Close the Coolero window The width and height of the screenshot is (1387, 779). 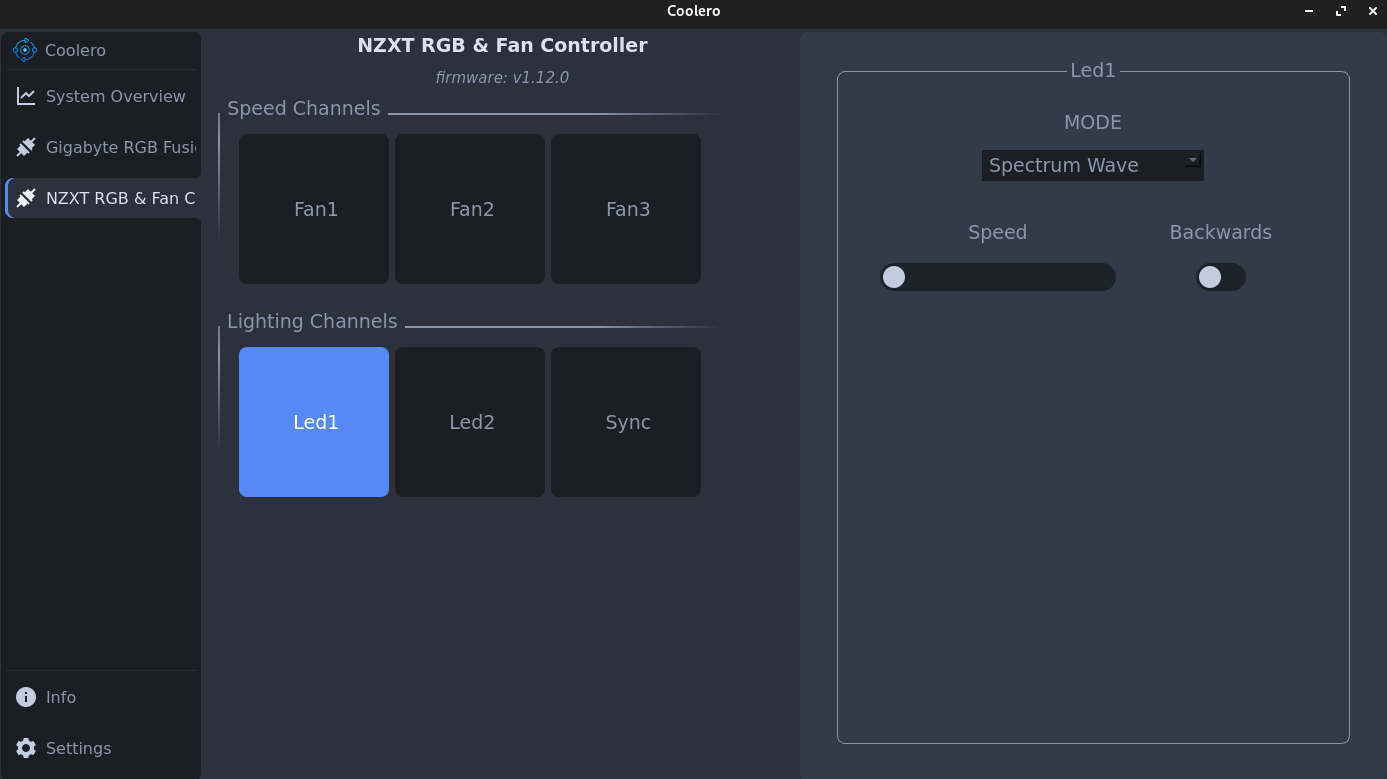[1372, 11]
